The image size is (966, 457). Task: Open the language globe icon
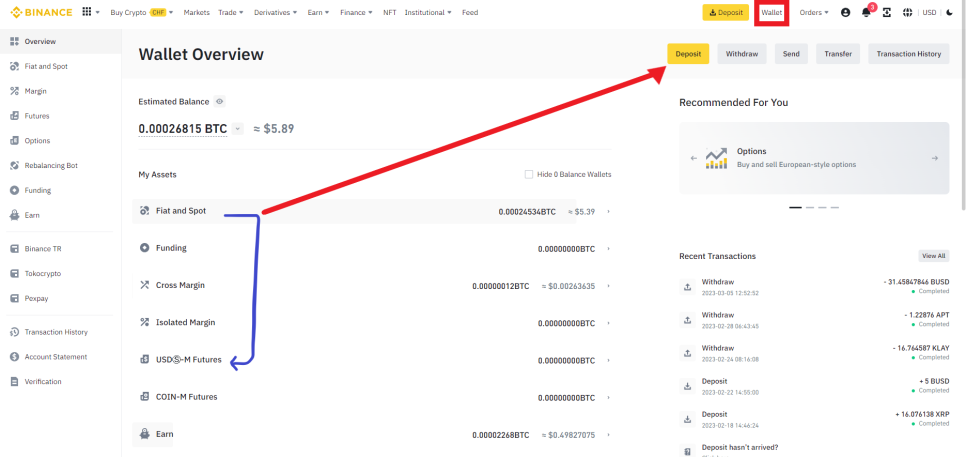point(907,12)
